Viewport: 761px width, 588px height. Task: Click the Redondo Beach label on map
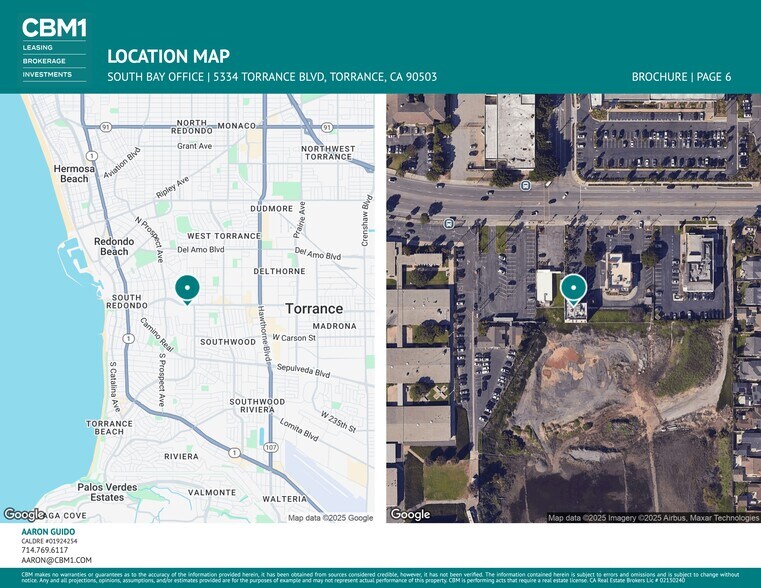click(x=111, y=246)
